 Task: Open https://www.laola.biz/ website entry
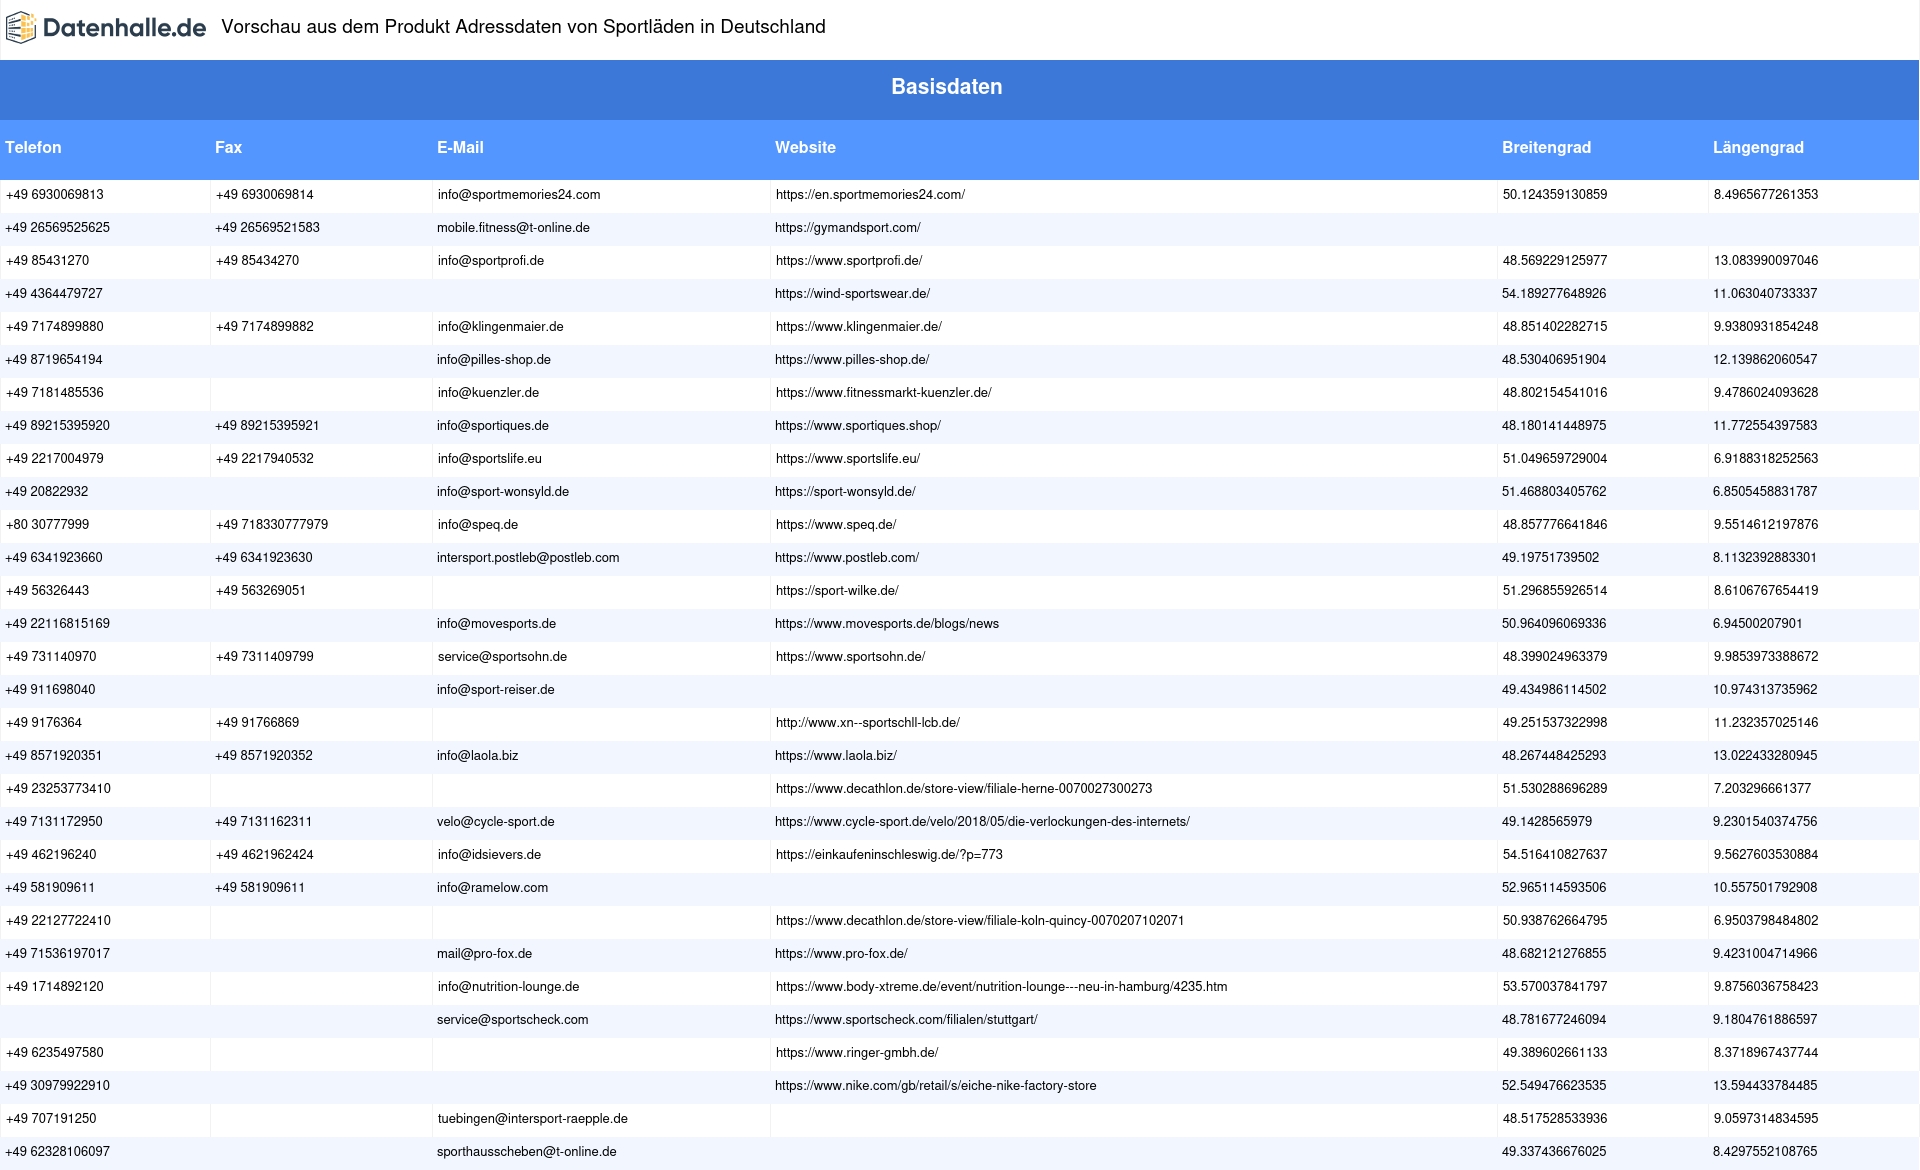836,756
